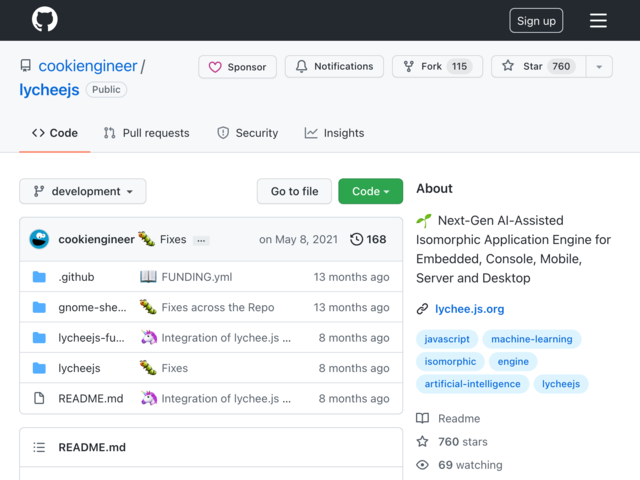Click the on May 8, 2021 commit date
The width and height of the screenshot is (640, 480).
pos(298,239)
